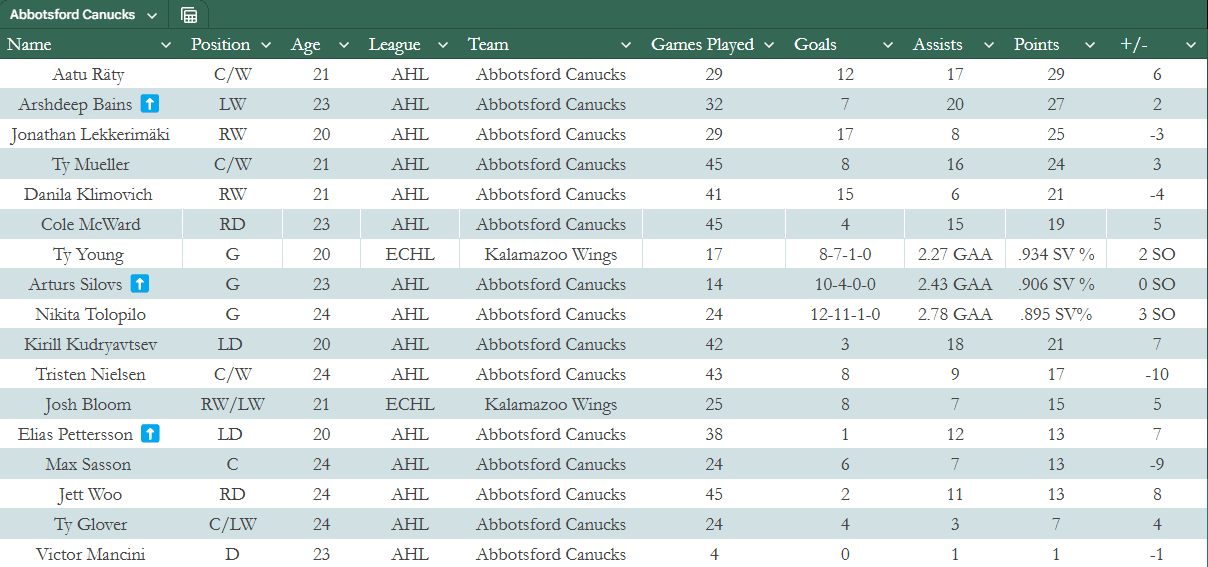The width and height of the screenshot is (1208, 567).
Task: Expand the Goals column filter arrow
Action: click(x=887, y=45)
